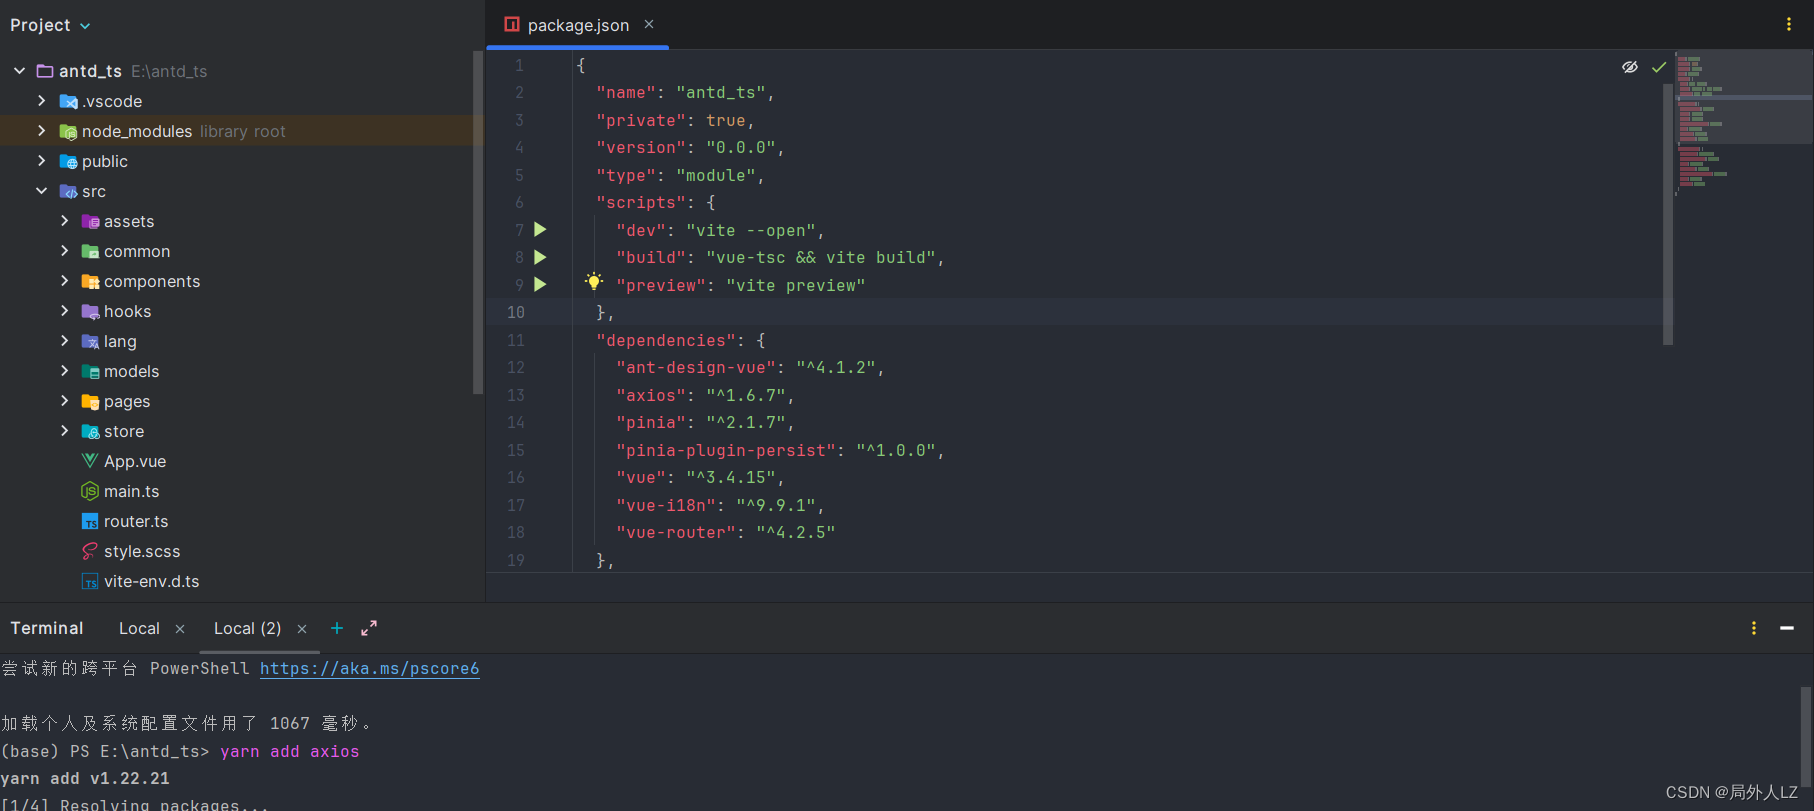Image resolution: width=1814 pixels, height=811 pixels.
Task: Maximize the terminal panel with expand icon
Action: (369, 628)
